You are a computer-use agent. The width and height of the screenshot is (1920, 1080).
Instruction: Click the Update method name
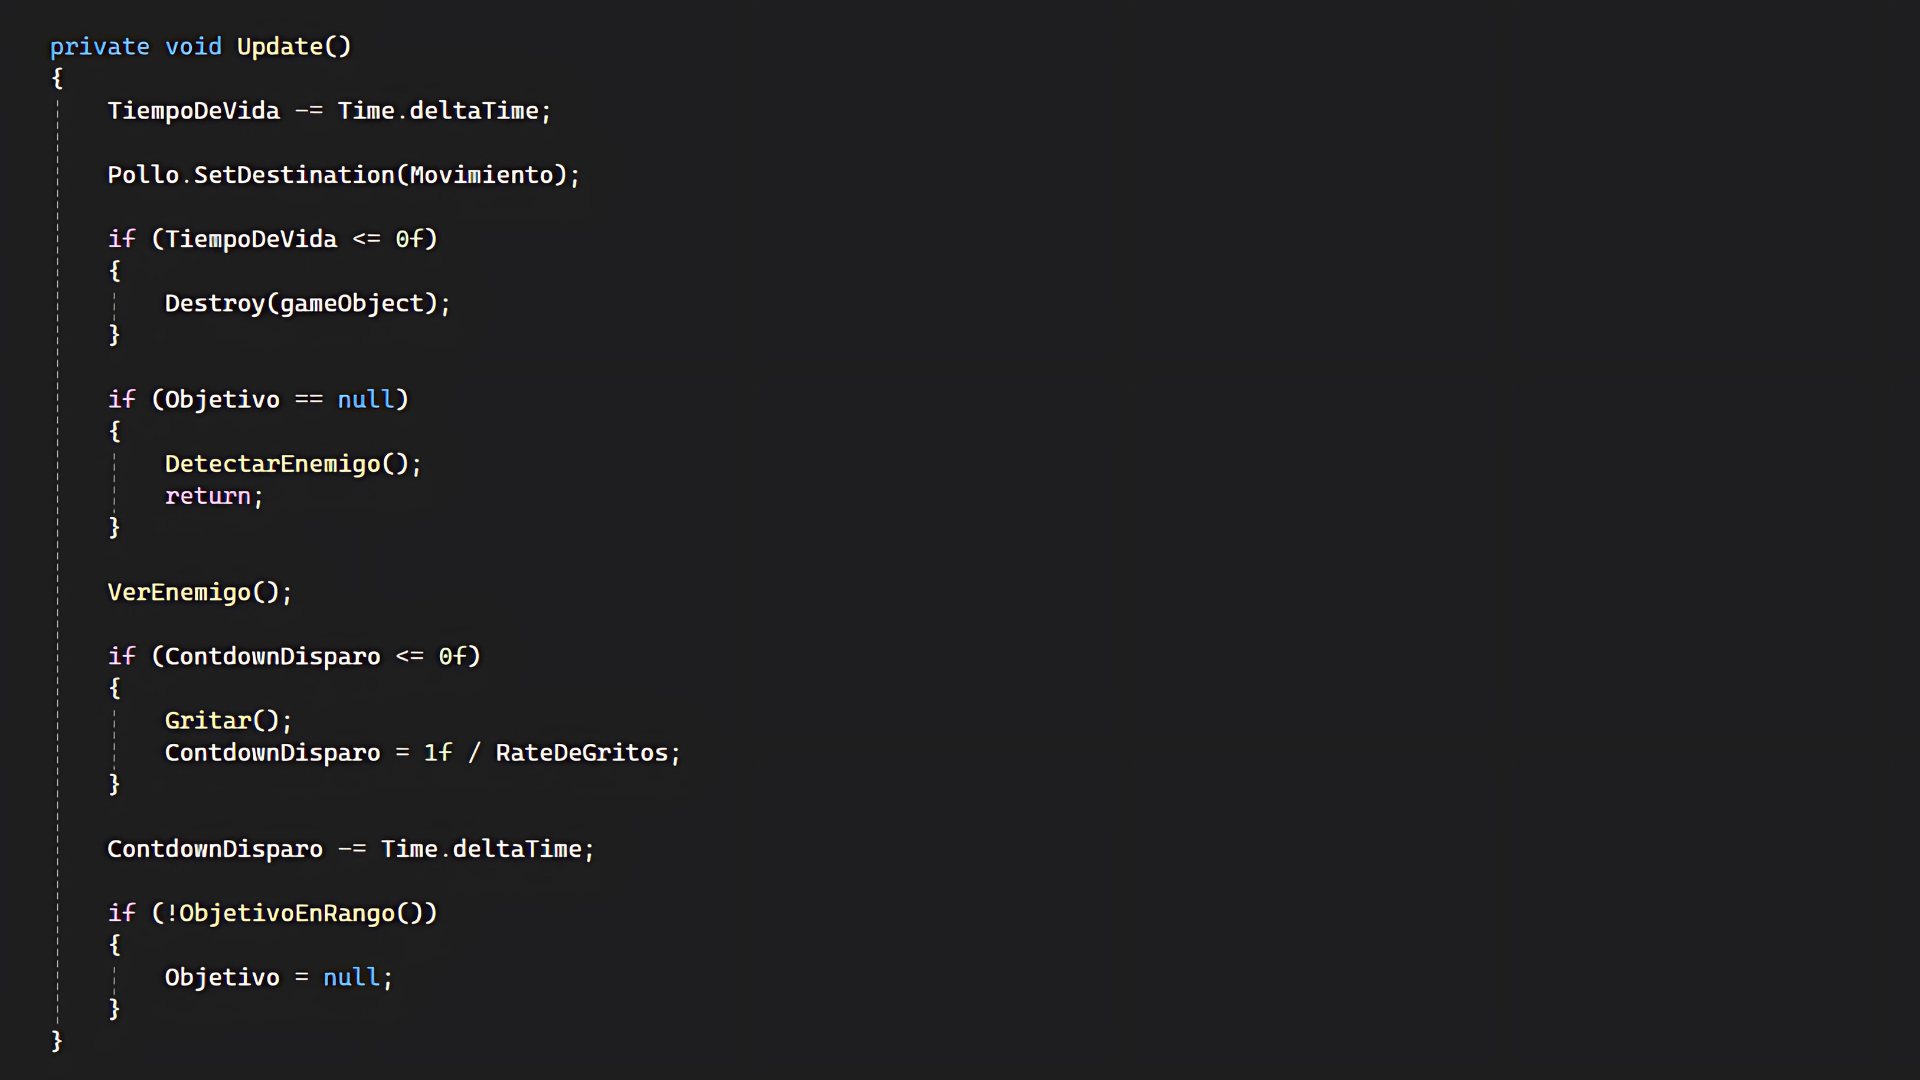[x=280, y=47]
